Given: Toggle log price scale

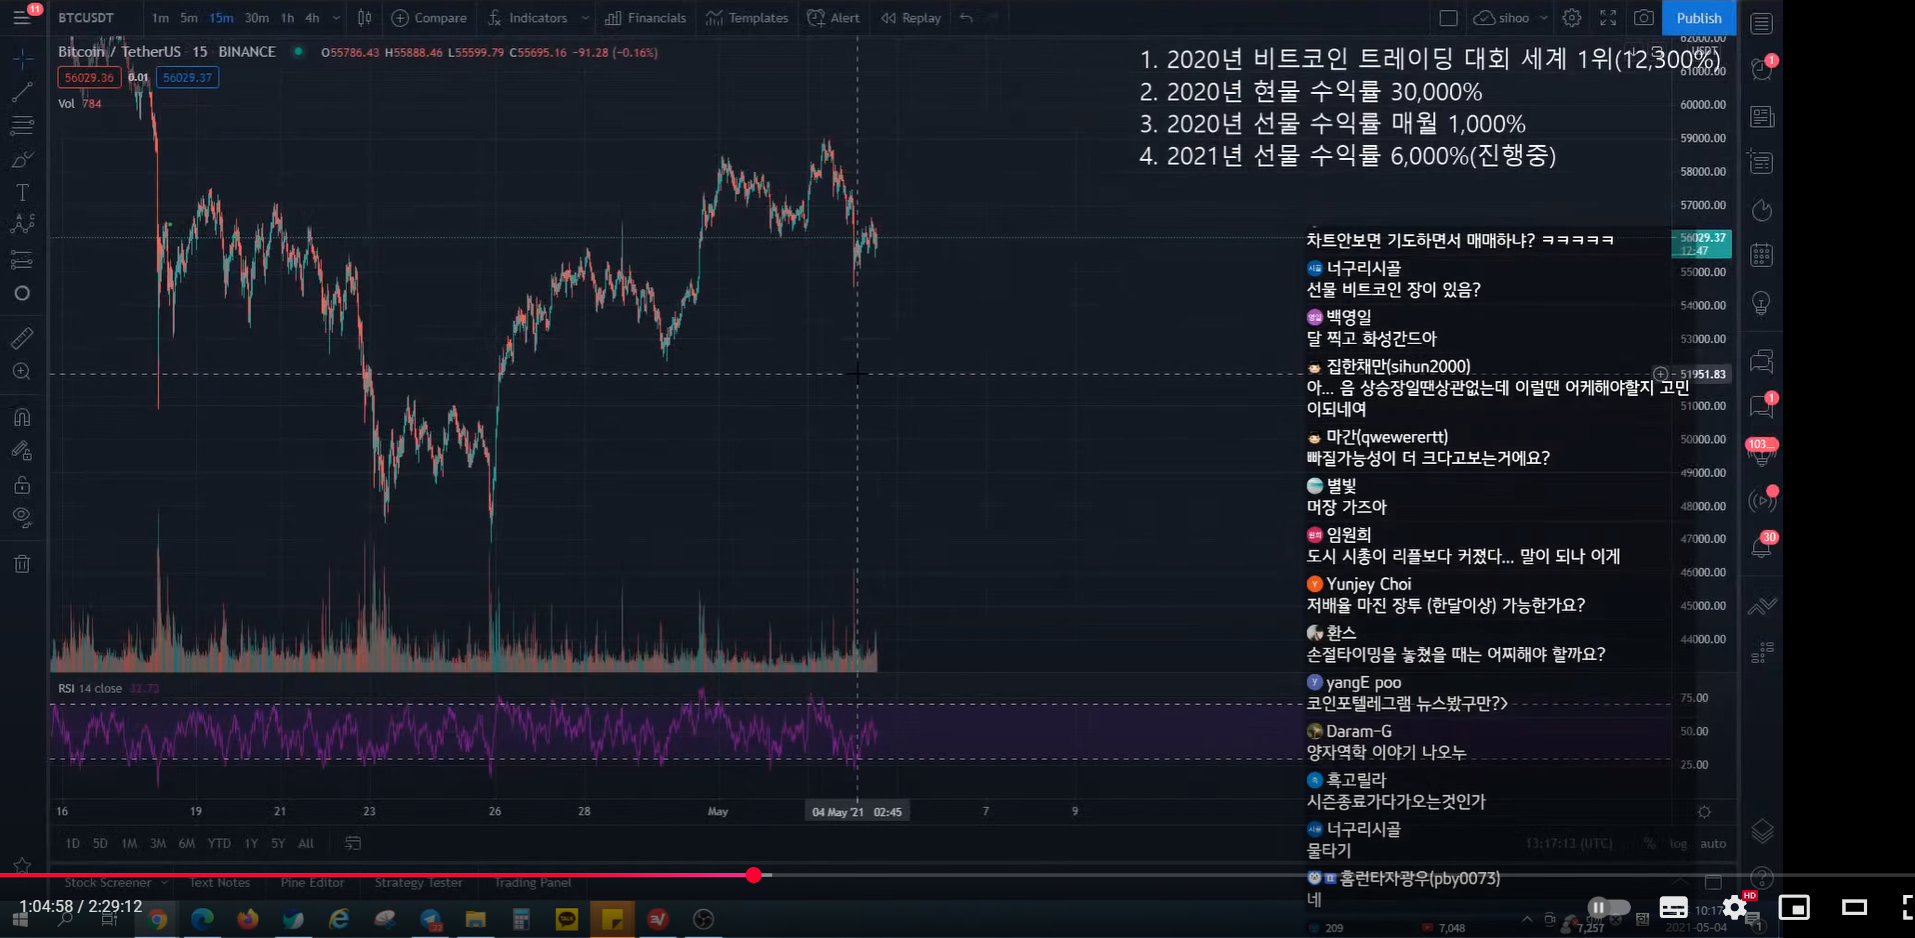Looking at the screenshot, I should [1678, 844].
